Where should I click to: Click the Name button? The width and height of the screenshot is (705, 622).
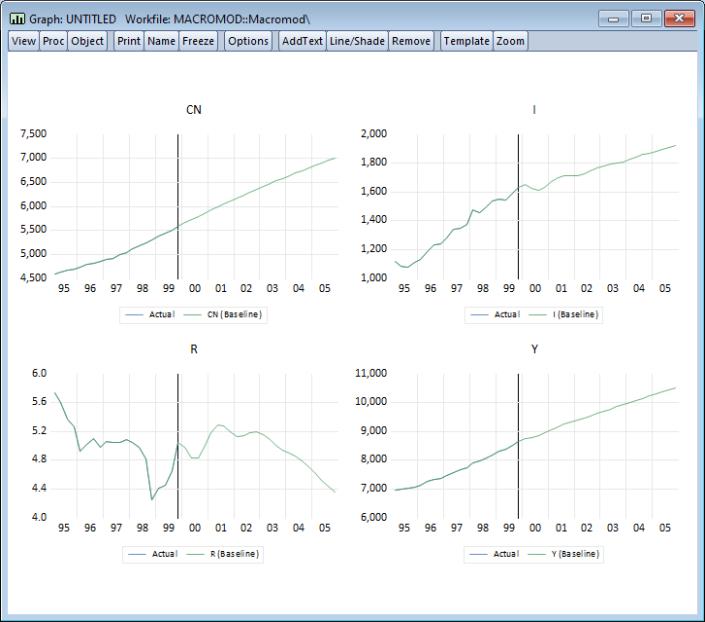point(161,41)
